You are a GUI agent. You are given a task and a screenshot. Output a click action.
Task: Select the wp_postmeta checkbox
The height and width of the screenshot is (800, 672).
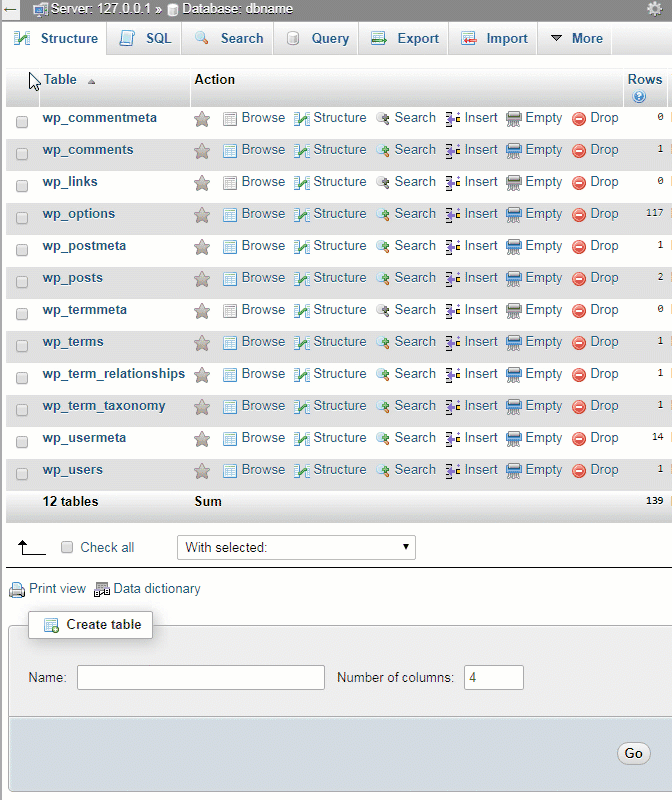coord(22,249)
